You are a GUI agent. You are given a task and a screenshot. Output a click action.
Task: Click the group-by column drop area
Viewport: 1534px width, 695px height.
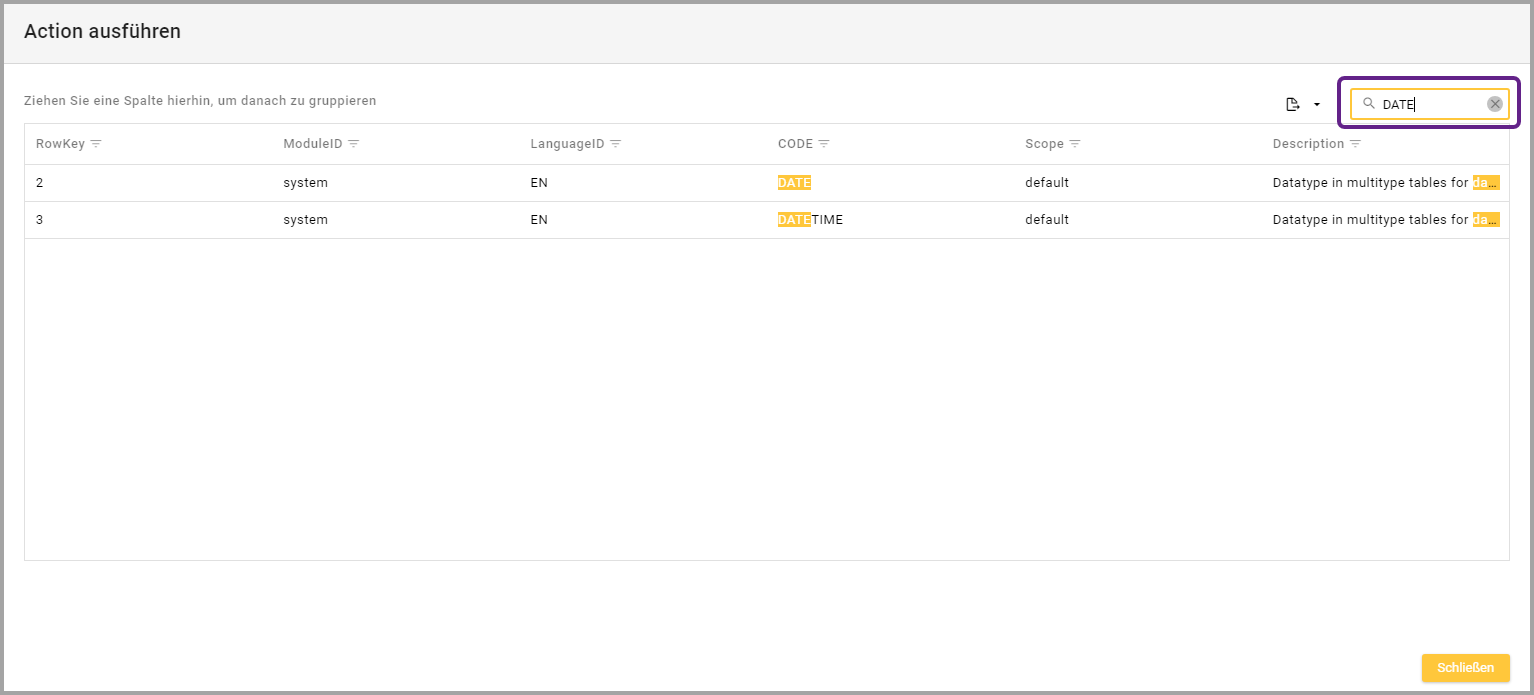click(x=200, y=101)
